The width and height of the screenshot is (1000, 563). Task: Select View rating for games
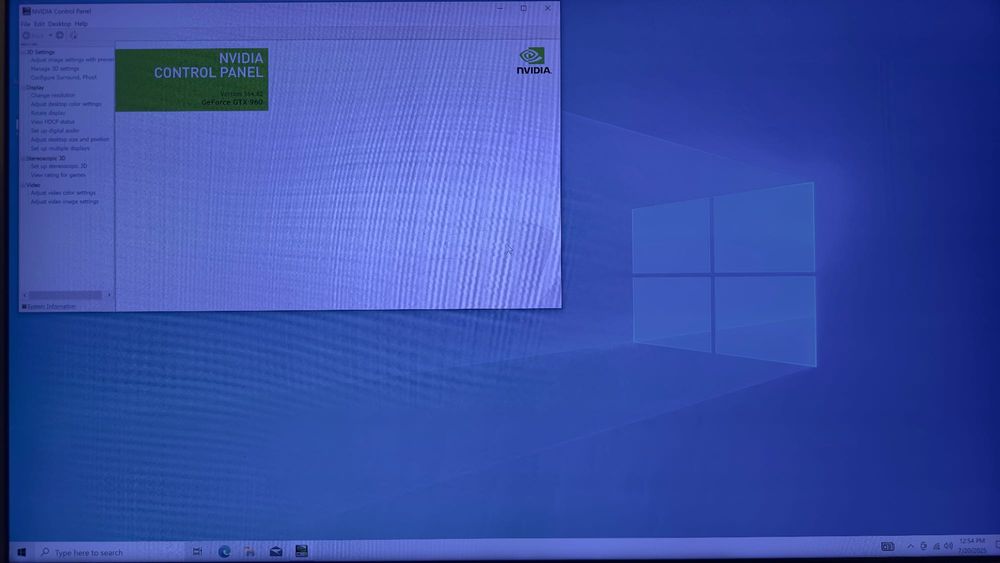(58, 175)
